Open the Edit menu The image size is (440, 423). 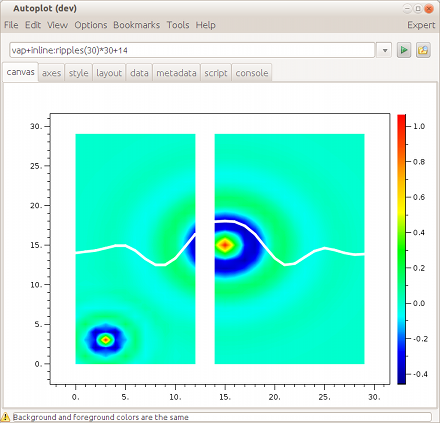click(x=33, y=25)
